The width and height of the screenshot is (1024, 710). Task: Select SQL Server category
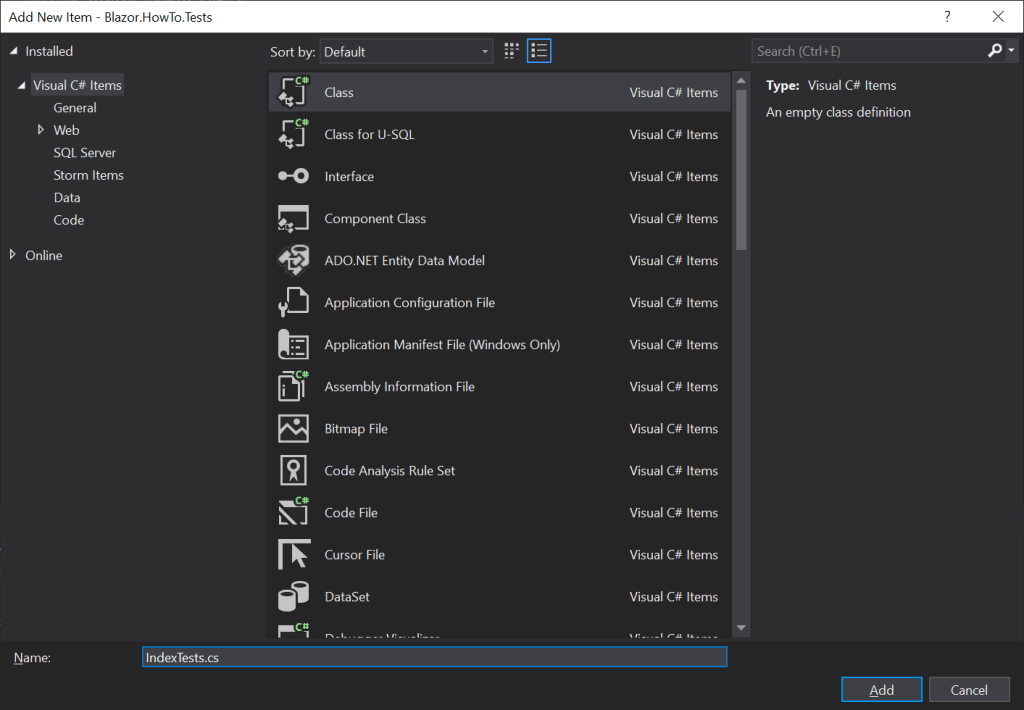(x=84, y=153)
